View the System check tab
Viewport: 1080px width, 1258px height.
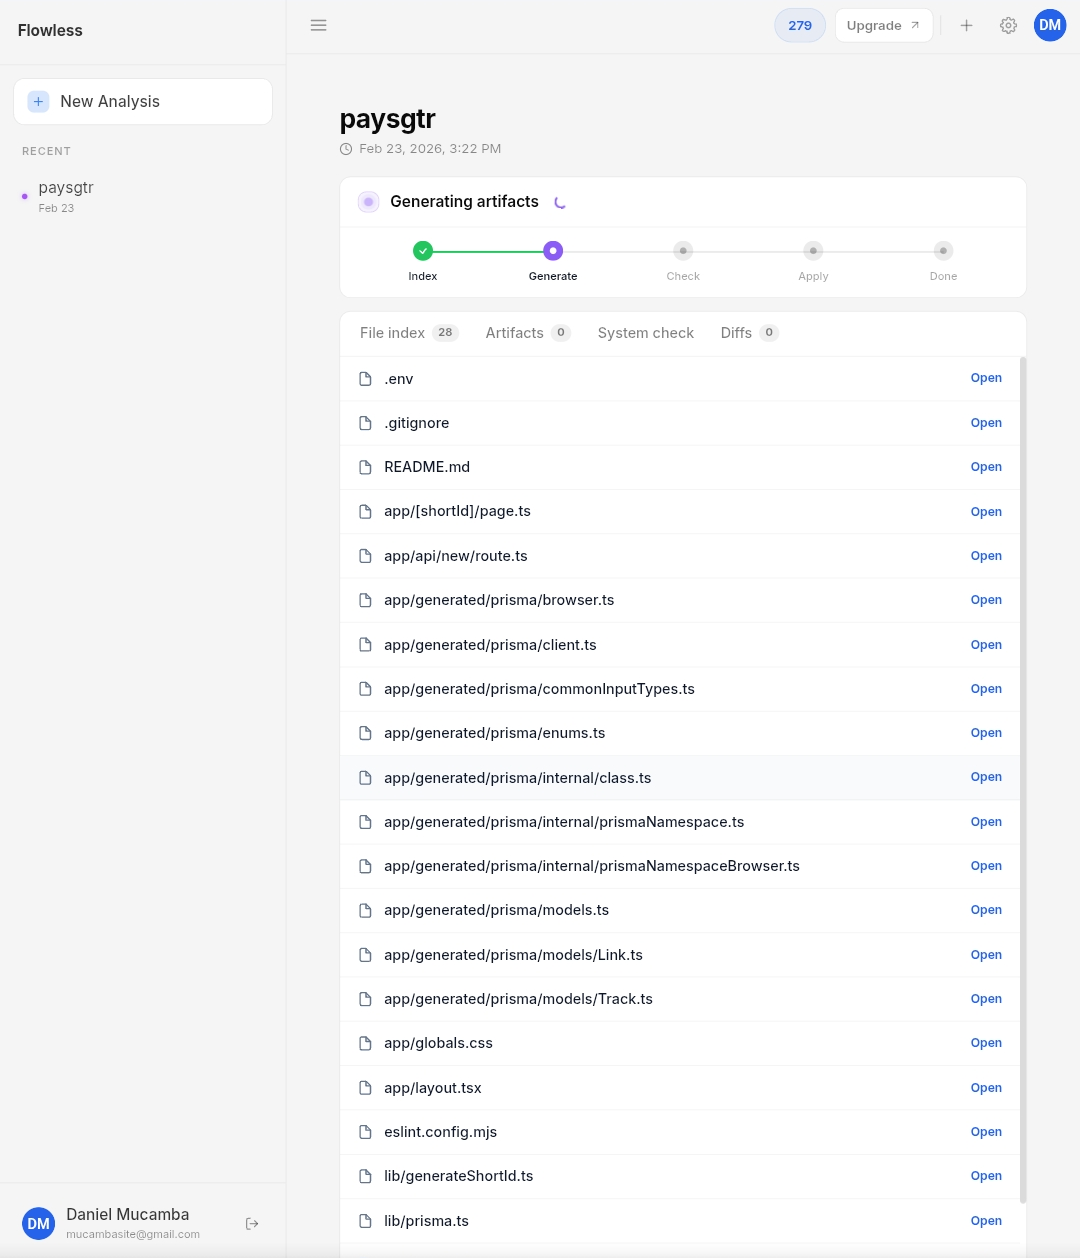(645, 332)
